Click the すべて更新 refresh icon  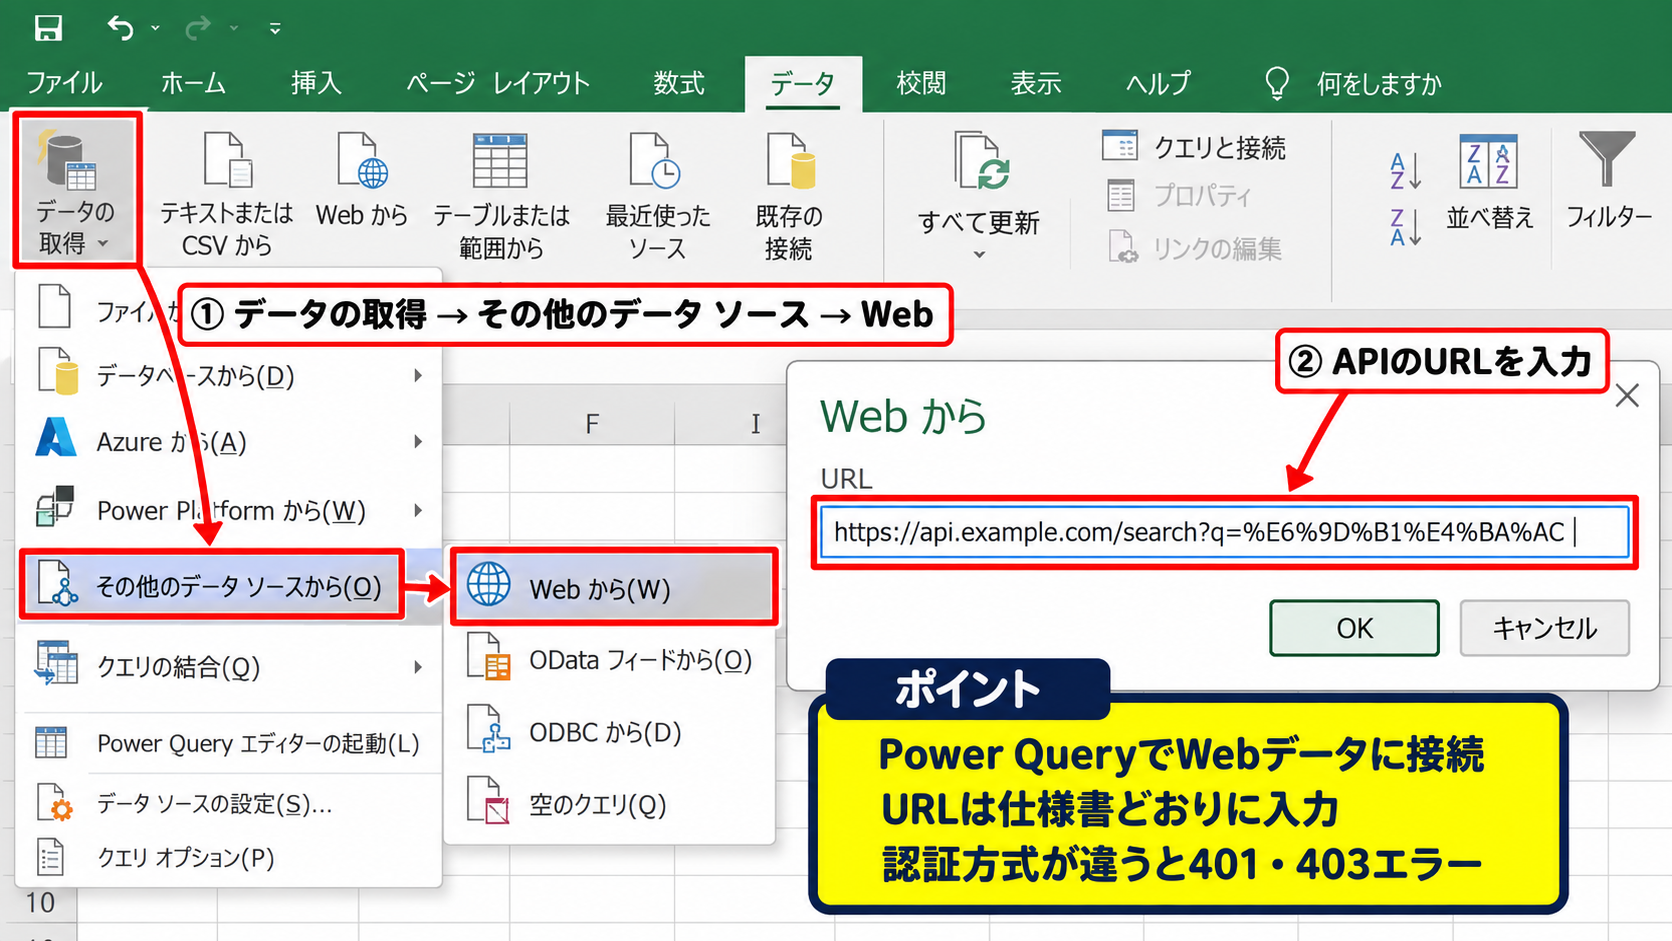[x=980, y=161]
